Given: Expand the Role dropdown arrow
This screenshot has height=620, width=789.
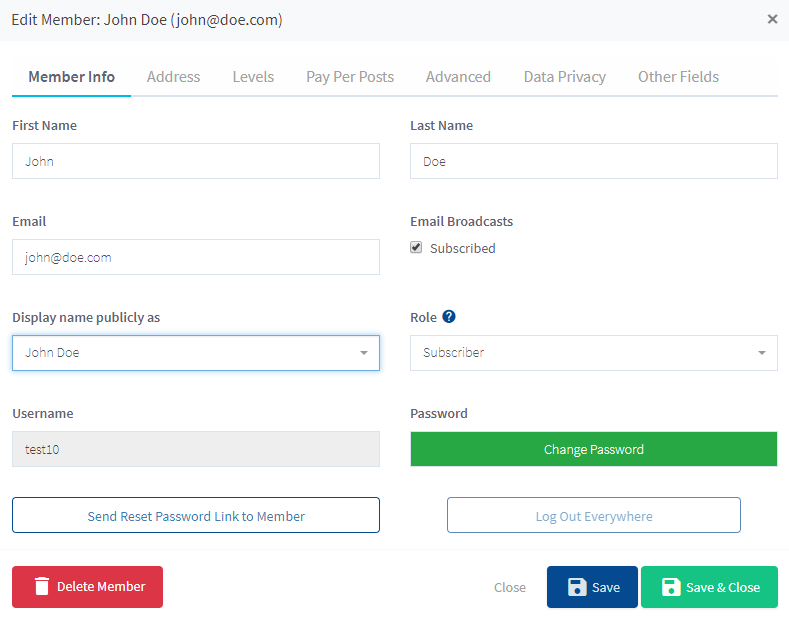Looking at the screenshot, I should [x=761, y=353].
